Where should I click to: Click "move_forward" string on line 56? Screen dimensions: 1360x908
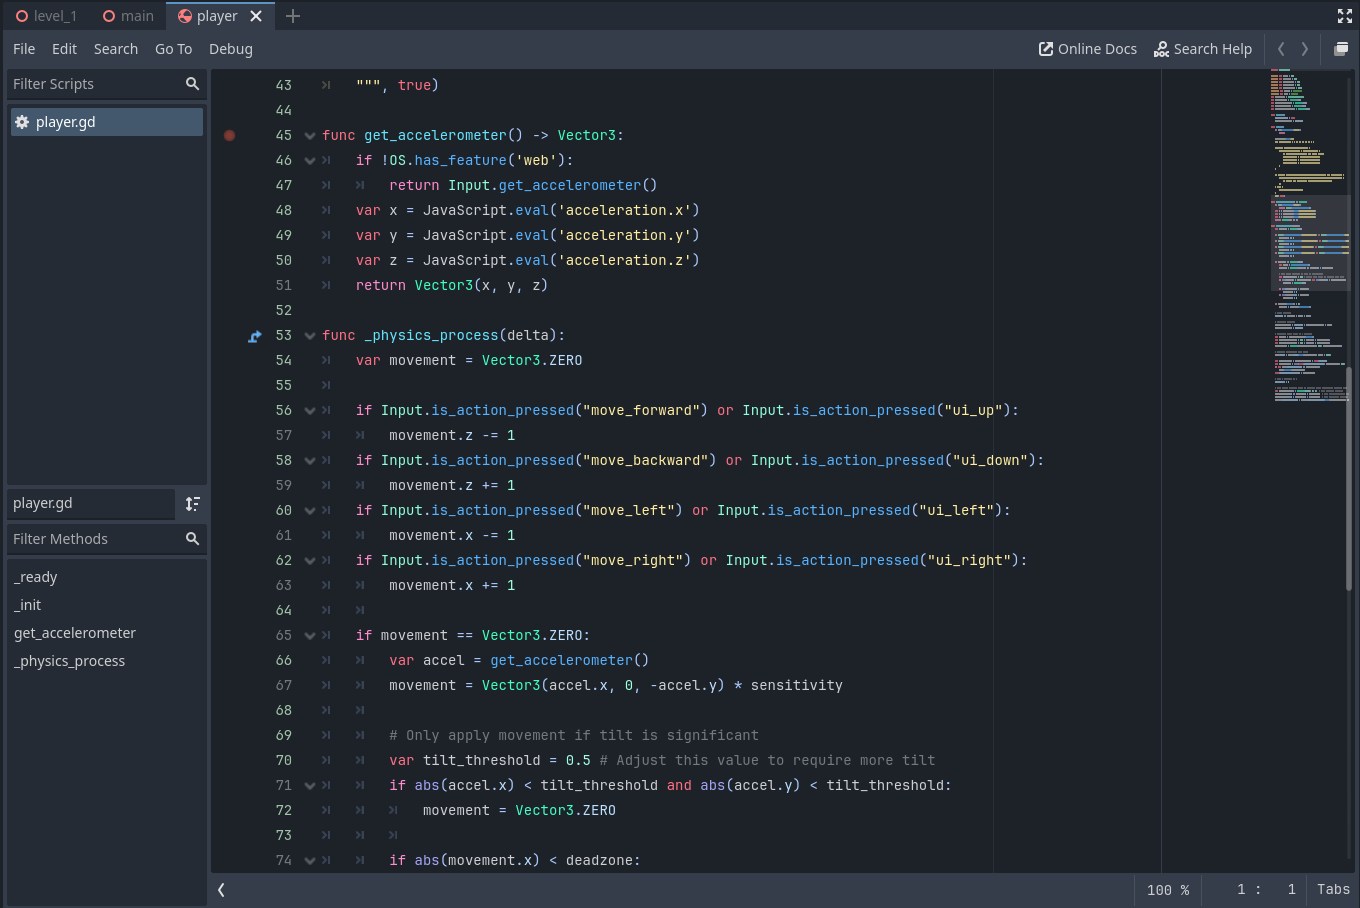641,410
